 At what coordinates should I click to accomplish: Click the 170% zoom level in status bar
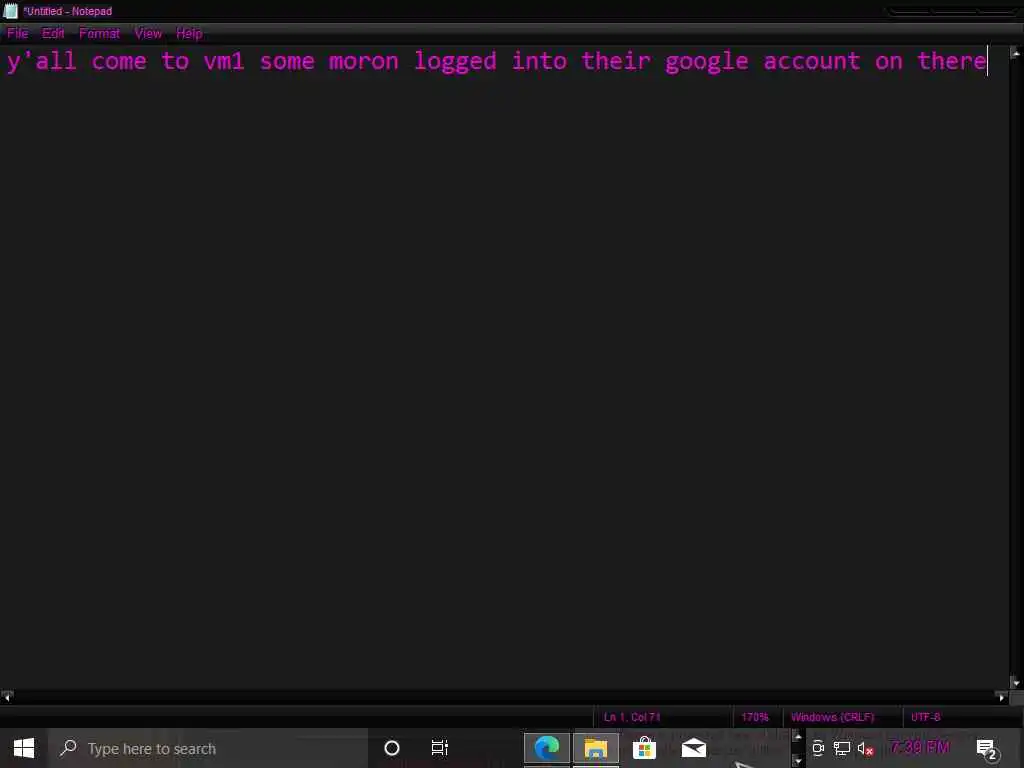pyautogui.click(x=755, y=716)
